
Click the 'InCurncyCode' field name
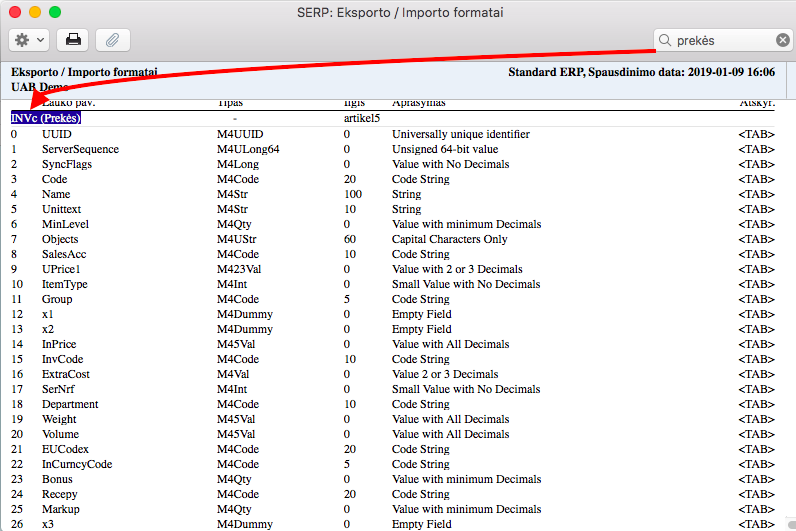77,464
